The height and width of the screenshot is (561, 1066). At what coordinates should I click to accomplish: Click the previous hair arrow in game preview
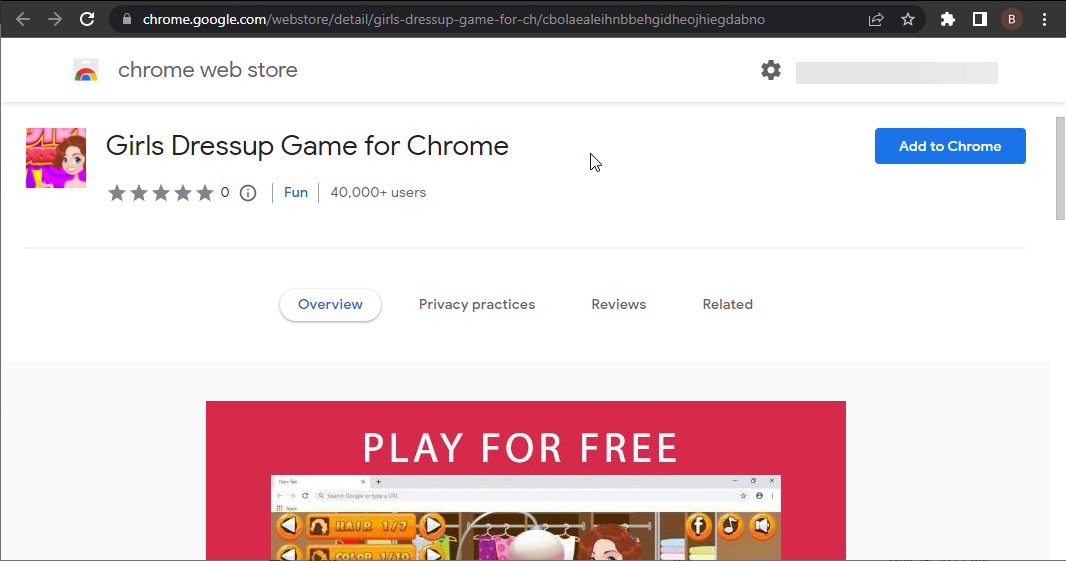pyautogui.click(x=289, y=525)
